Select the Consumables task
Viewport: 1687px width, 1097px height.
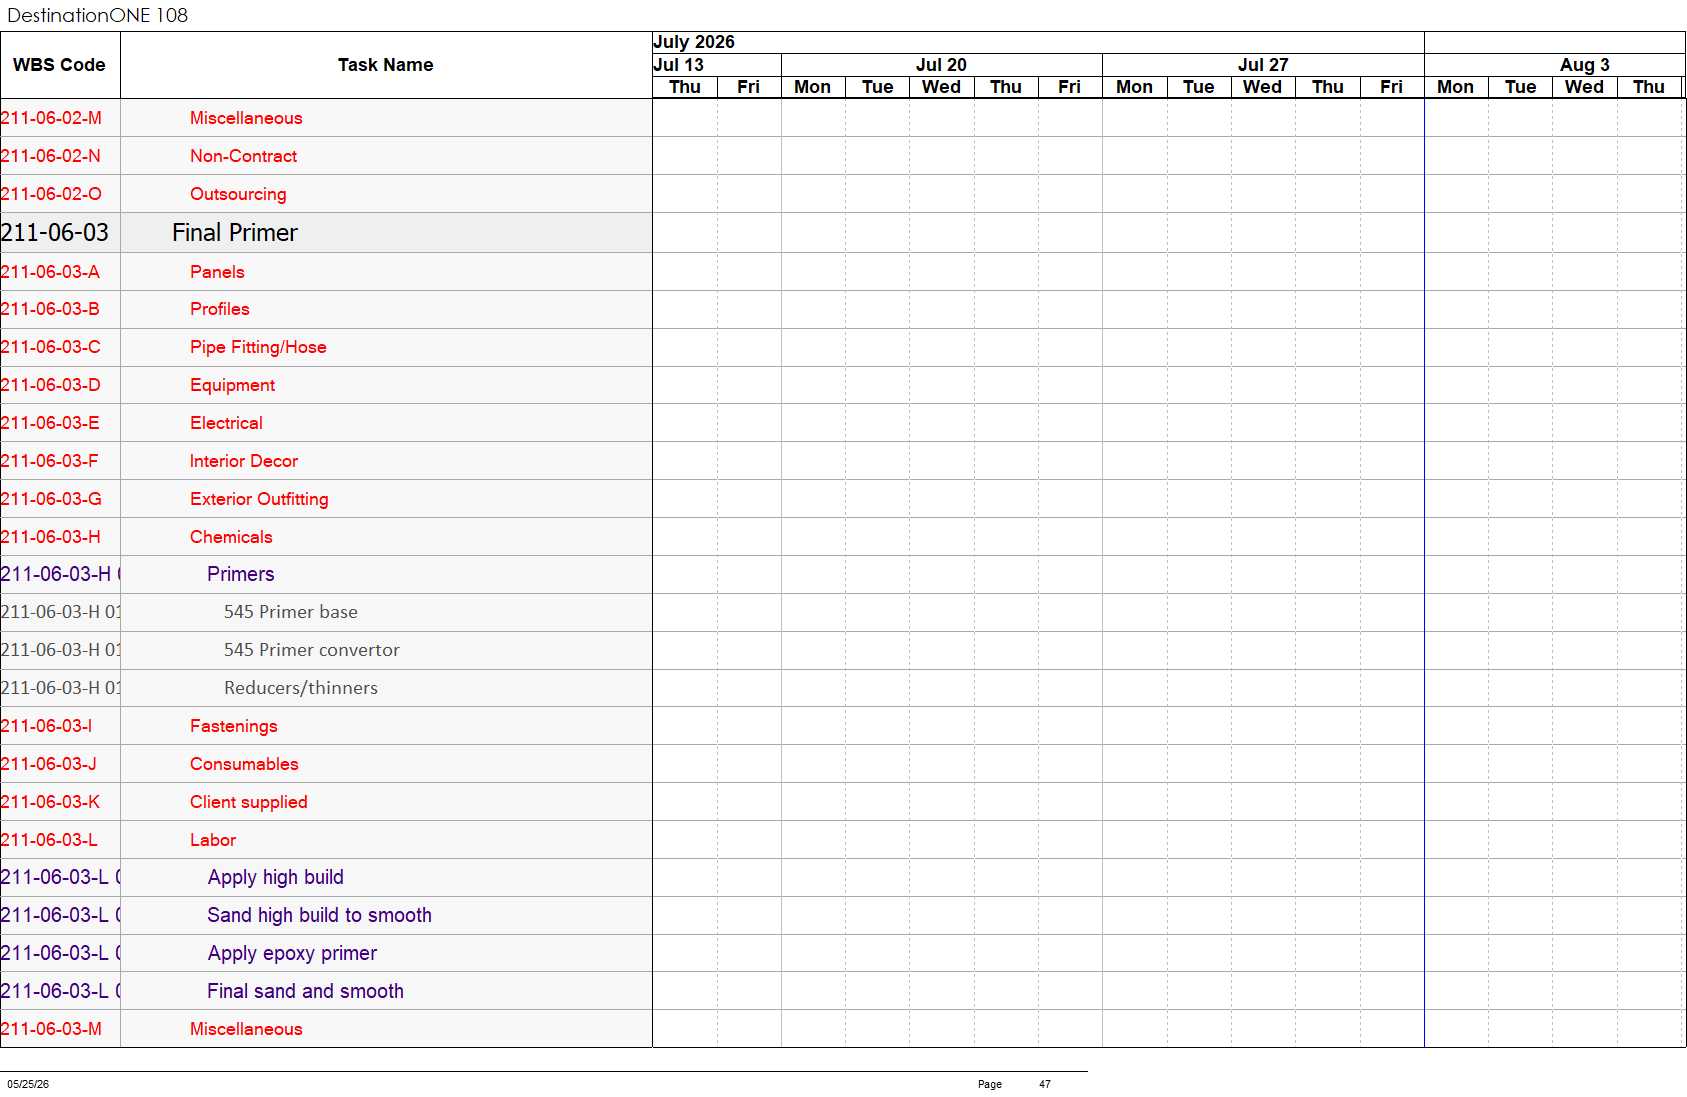pyautogui.click(x=244, y=764)
